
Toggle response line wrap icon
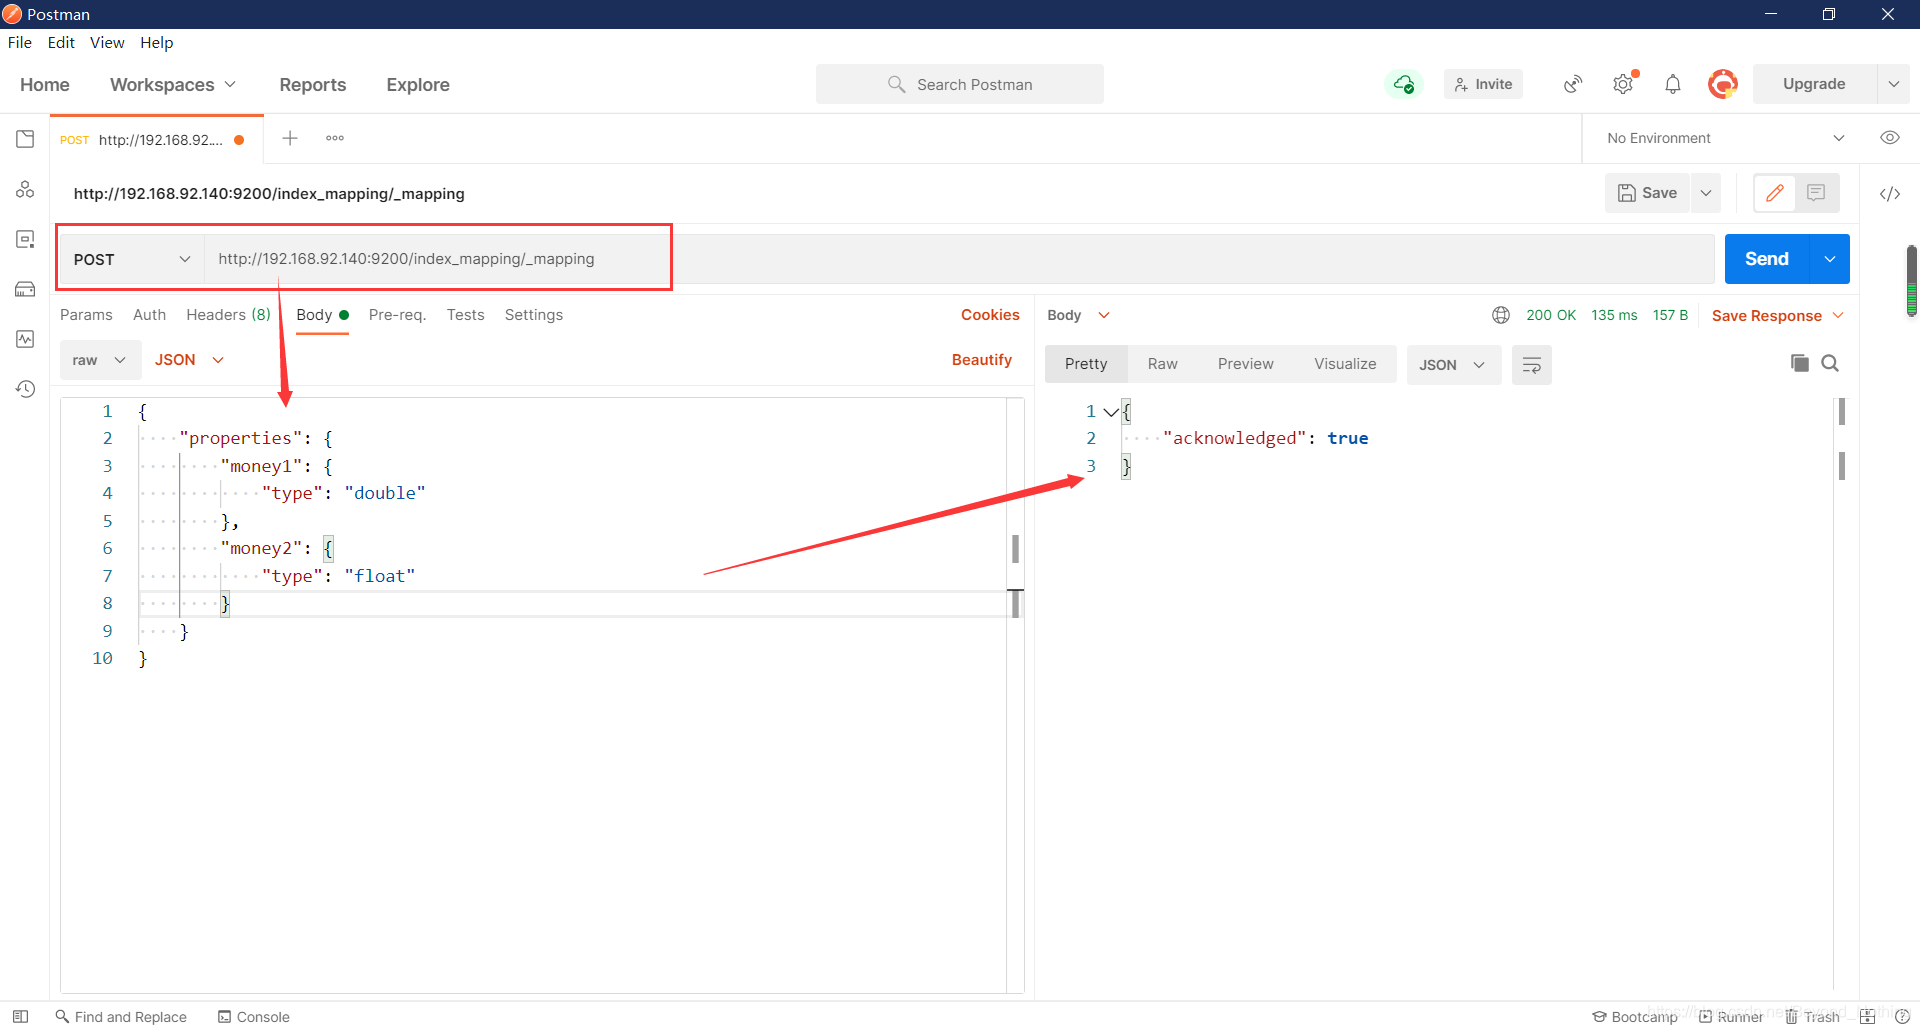pyautogui.click(x=1531, y=365)
